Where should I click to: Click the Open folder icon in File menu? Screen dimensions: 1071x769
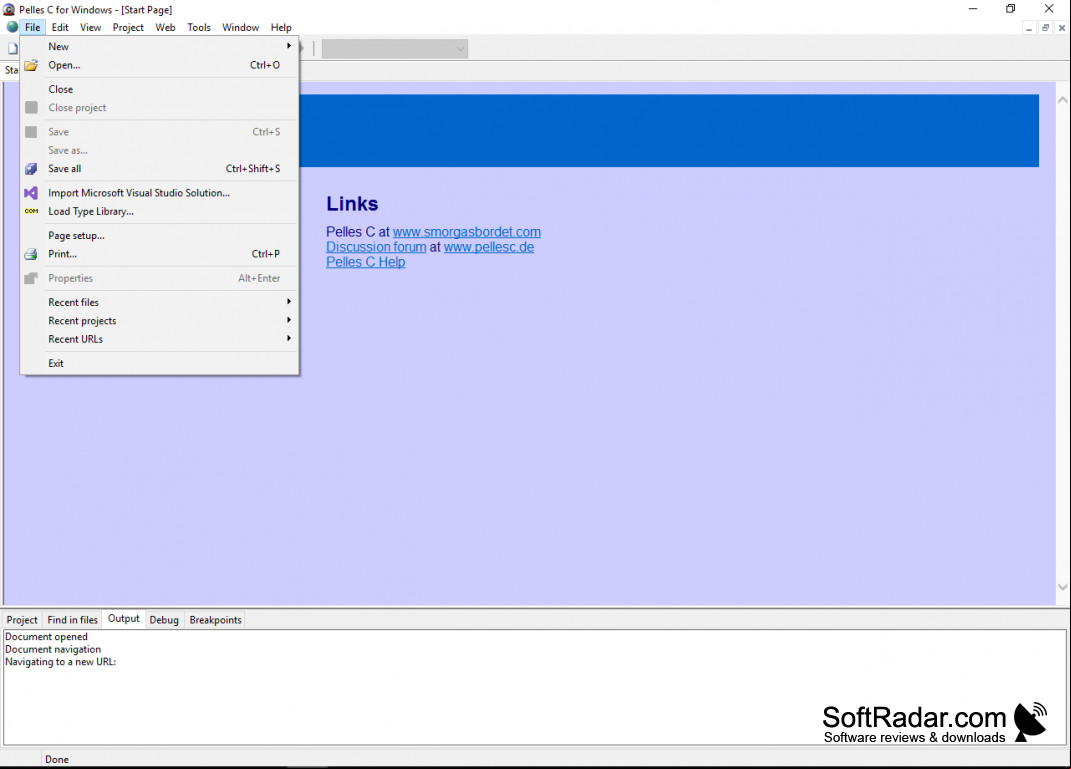31,66
